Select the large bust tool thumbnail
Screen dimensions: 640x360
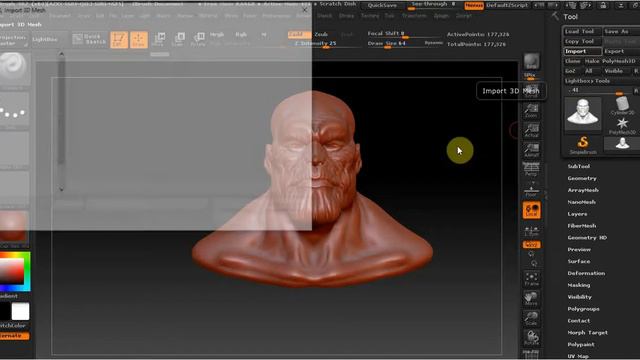pos(583,113)
